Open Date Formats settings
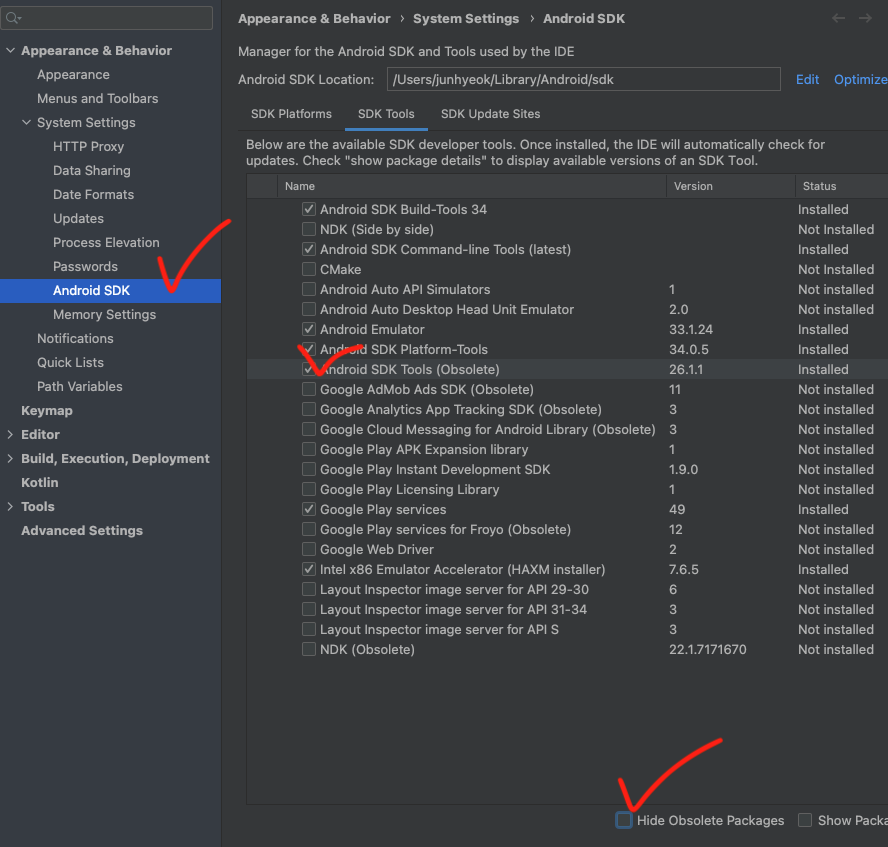888x847 pixels. (x=93, y=195)
